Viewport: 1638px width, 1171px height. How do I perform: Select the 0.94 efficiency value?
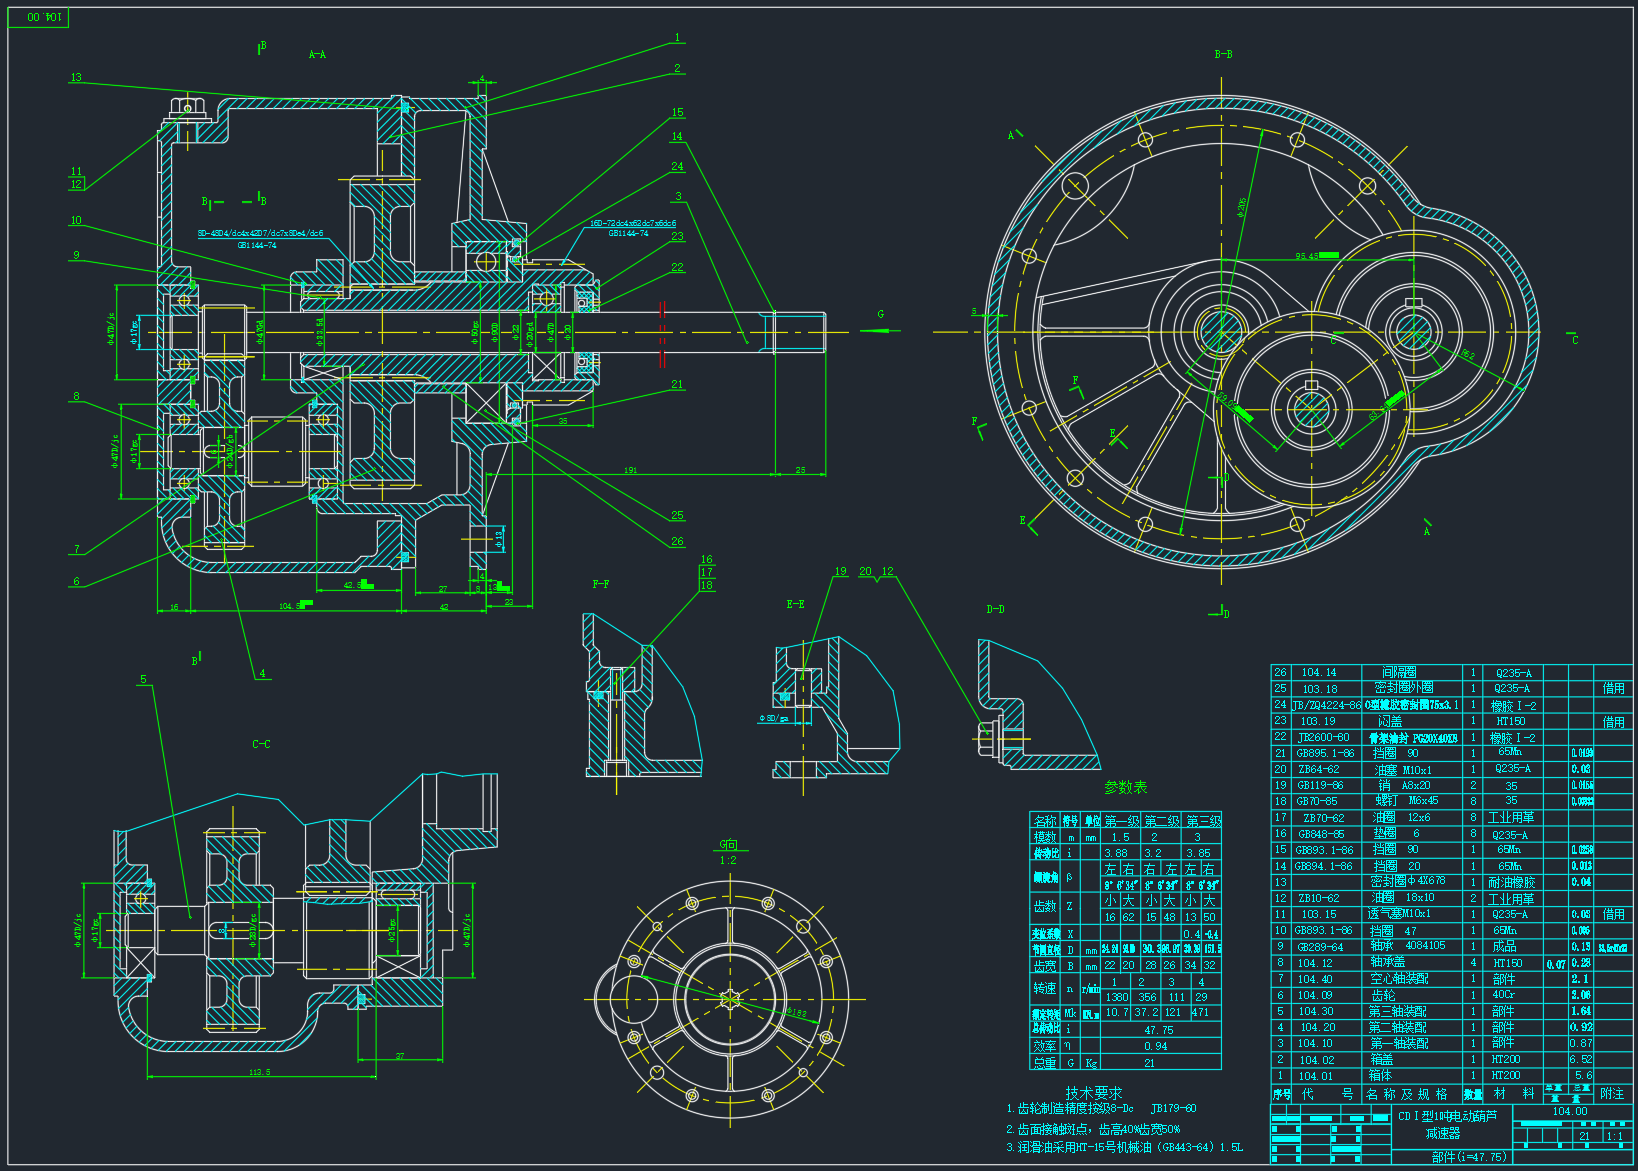1155,1046
